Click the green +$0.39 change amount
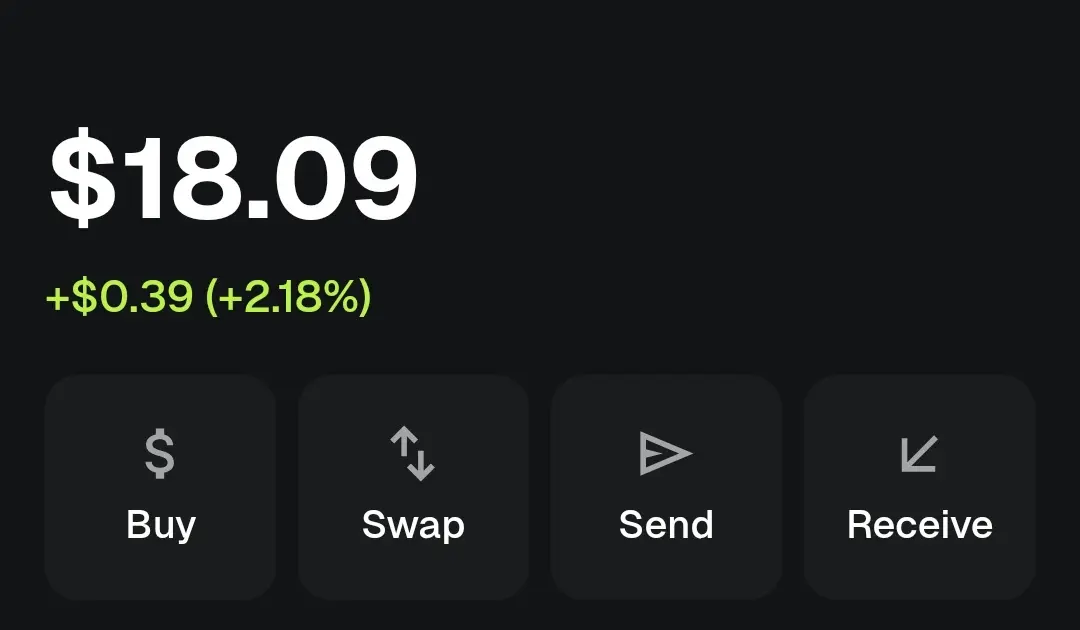This screenshot has height=630, width=1080. [x=119, y=297]
